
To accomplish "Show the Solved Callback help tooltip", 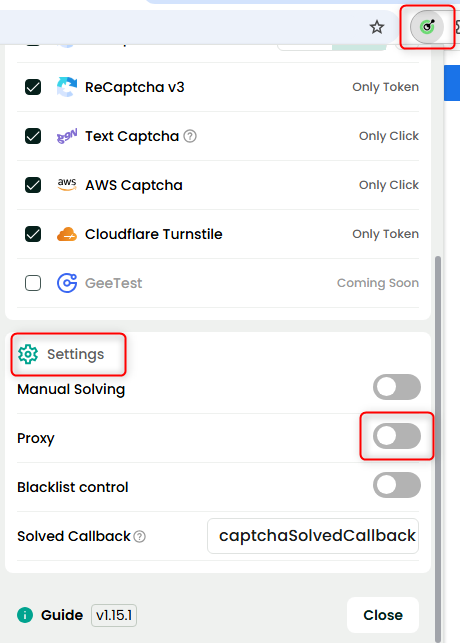I will 139,536.
